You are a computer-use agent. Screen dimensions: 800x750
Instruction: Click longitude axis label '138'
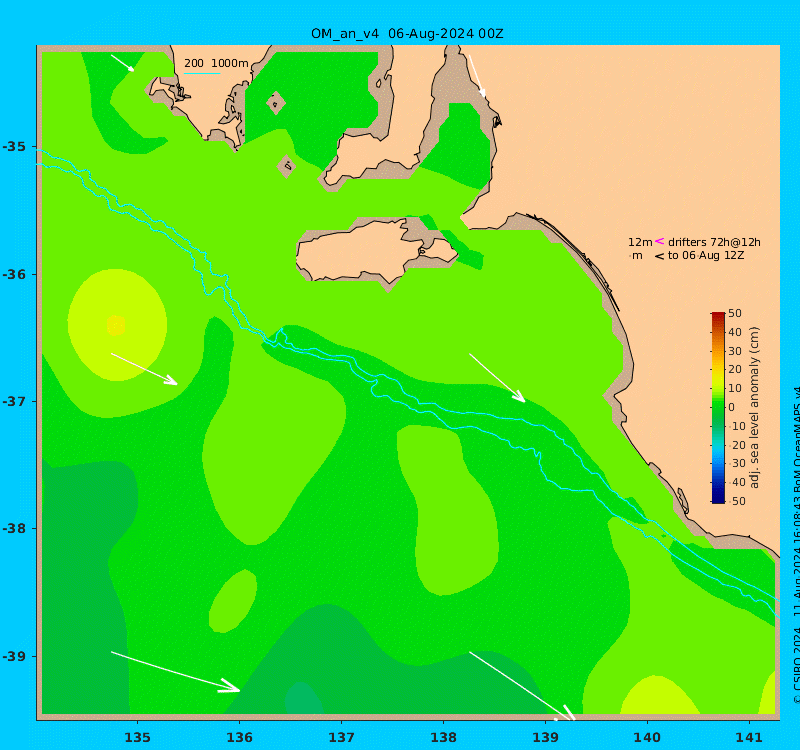443,737
